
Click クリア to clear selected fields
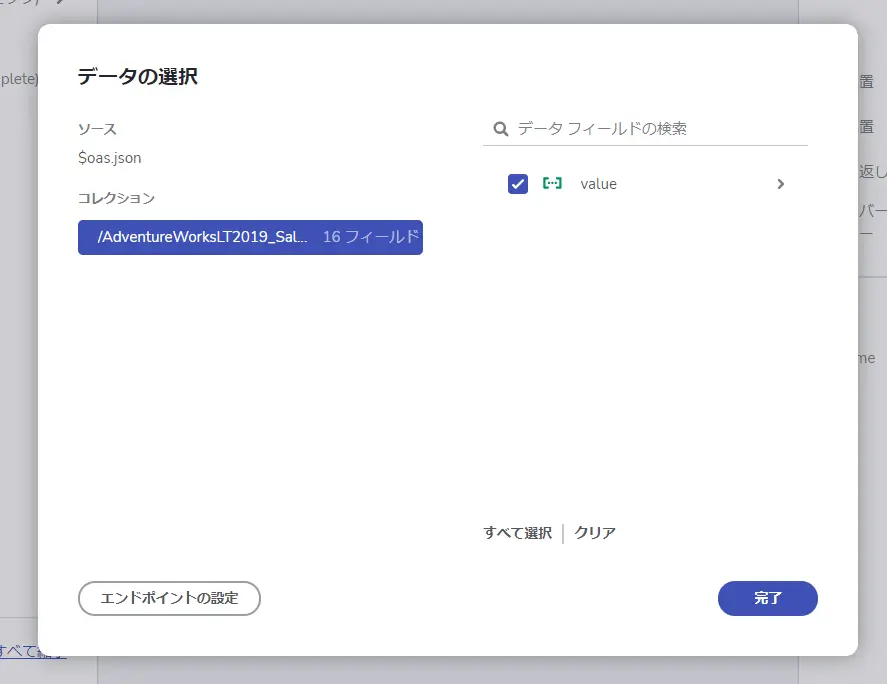click(595, 533)
